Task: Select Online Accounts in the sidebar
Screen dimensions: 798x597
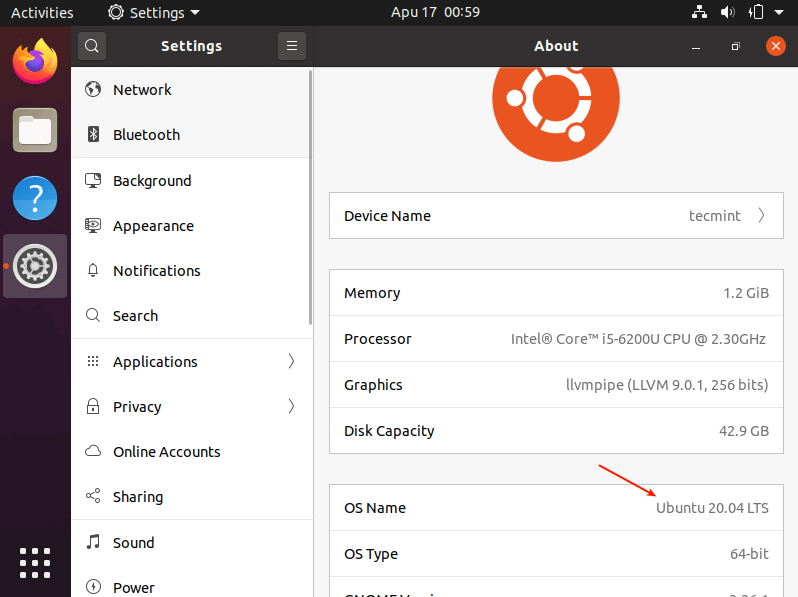Action: coord(167,452)
